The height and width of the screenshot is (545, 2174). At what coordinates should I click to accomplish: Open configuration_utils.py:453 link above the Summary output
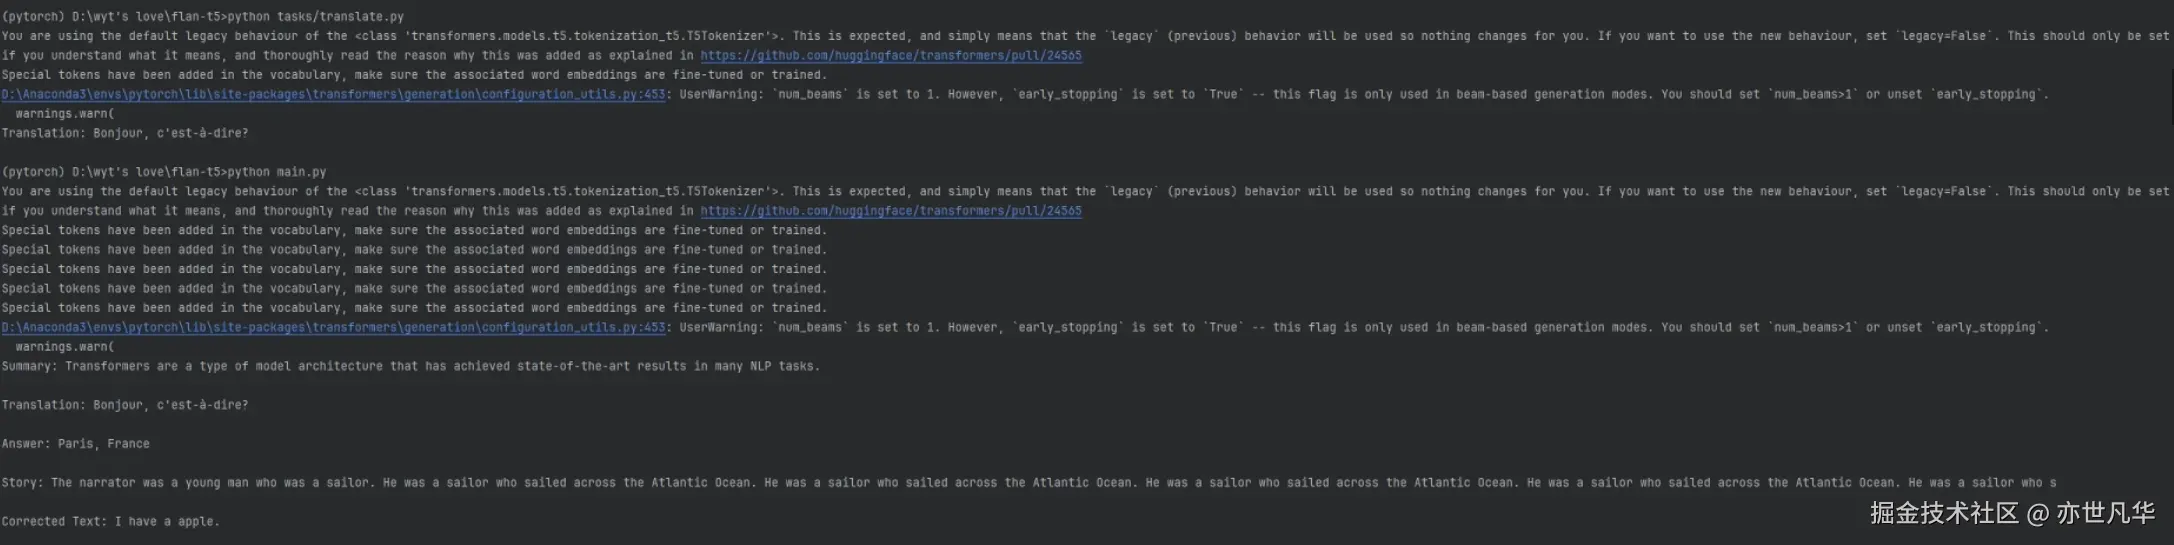tap(333, 328)
